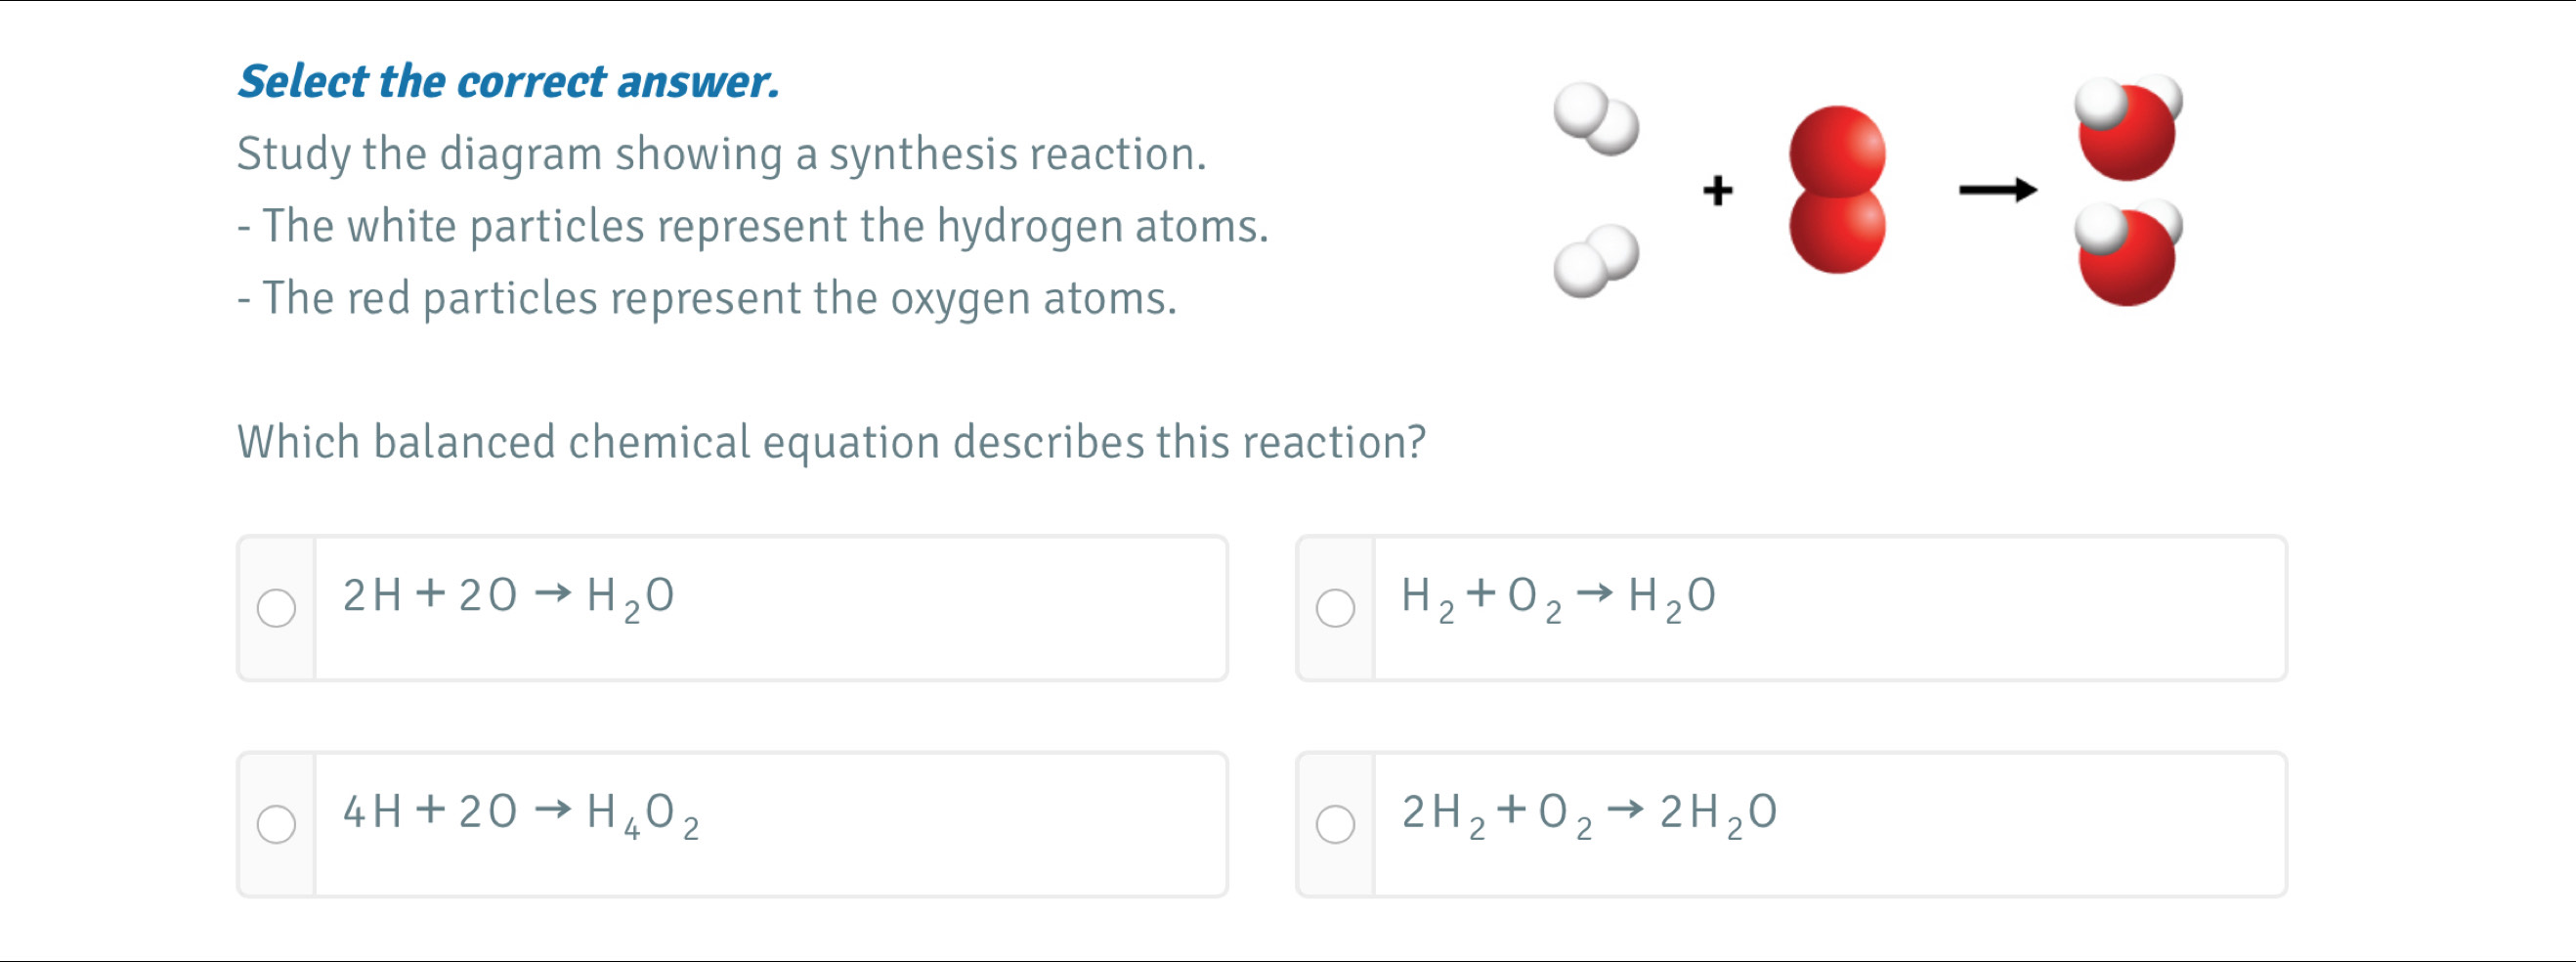Click the bottom water molecule product
The width and height of the screenshot is (2576, 962).
coord(2127,254)
